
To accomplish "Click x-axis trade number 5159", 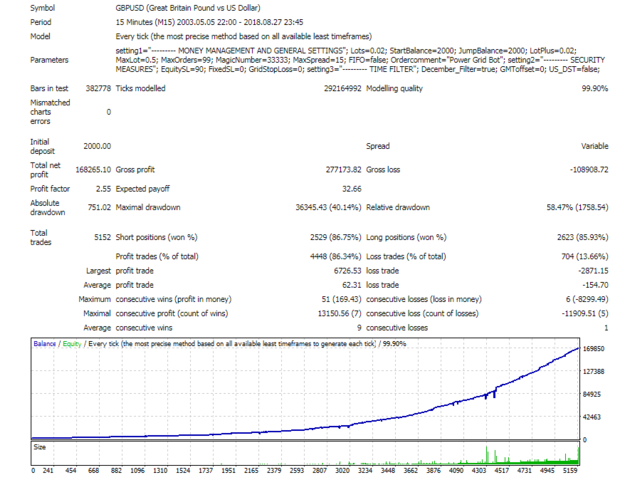I will [x=570, y=471].
